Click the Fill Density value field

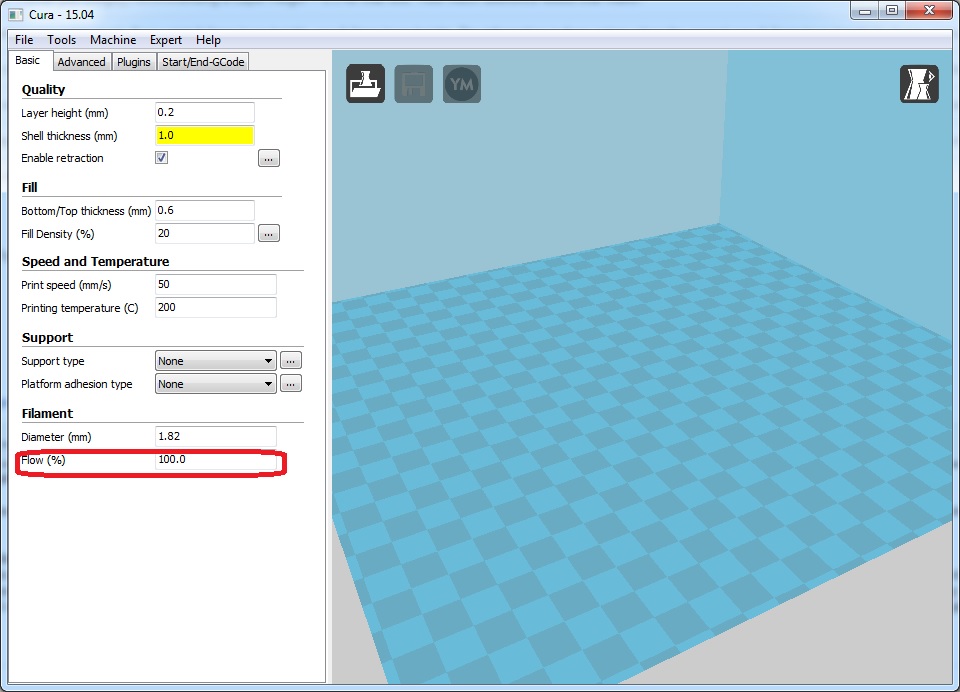tap(204, 233)
